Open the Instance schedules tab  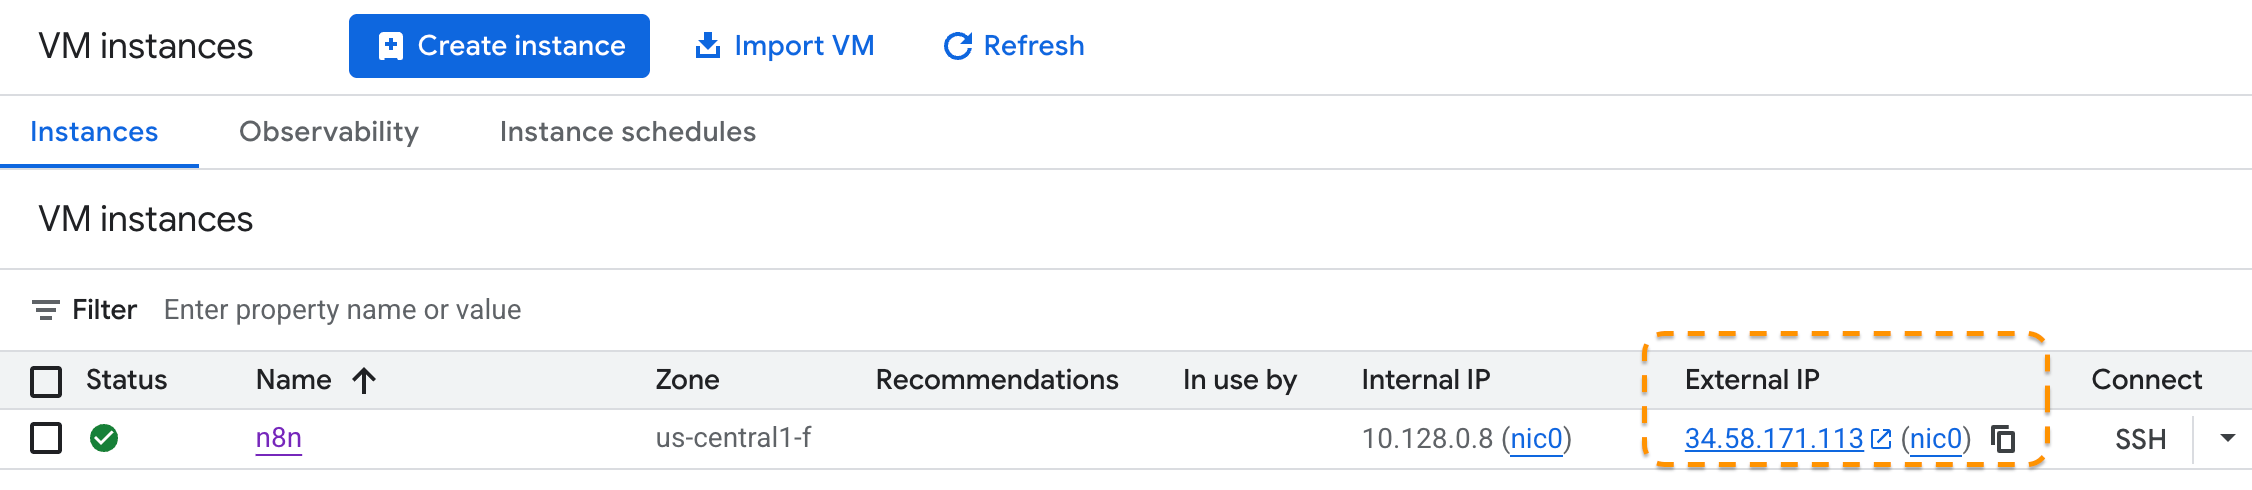627,132
